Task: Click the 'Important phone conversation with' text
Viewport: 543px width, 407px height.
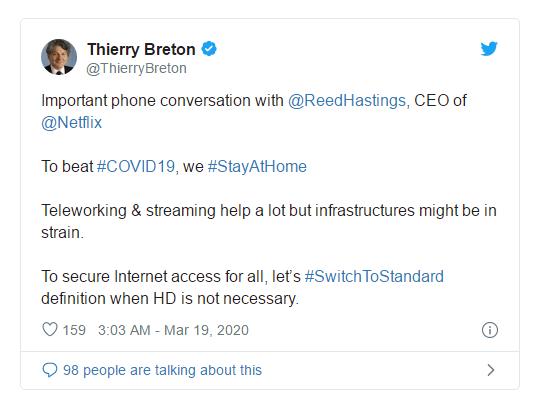Action: pyautogui.click(x=162, y=101)
